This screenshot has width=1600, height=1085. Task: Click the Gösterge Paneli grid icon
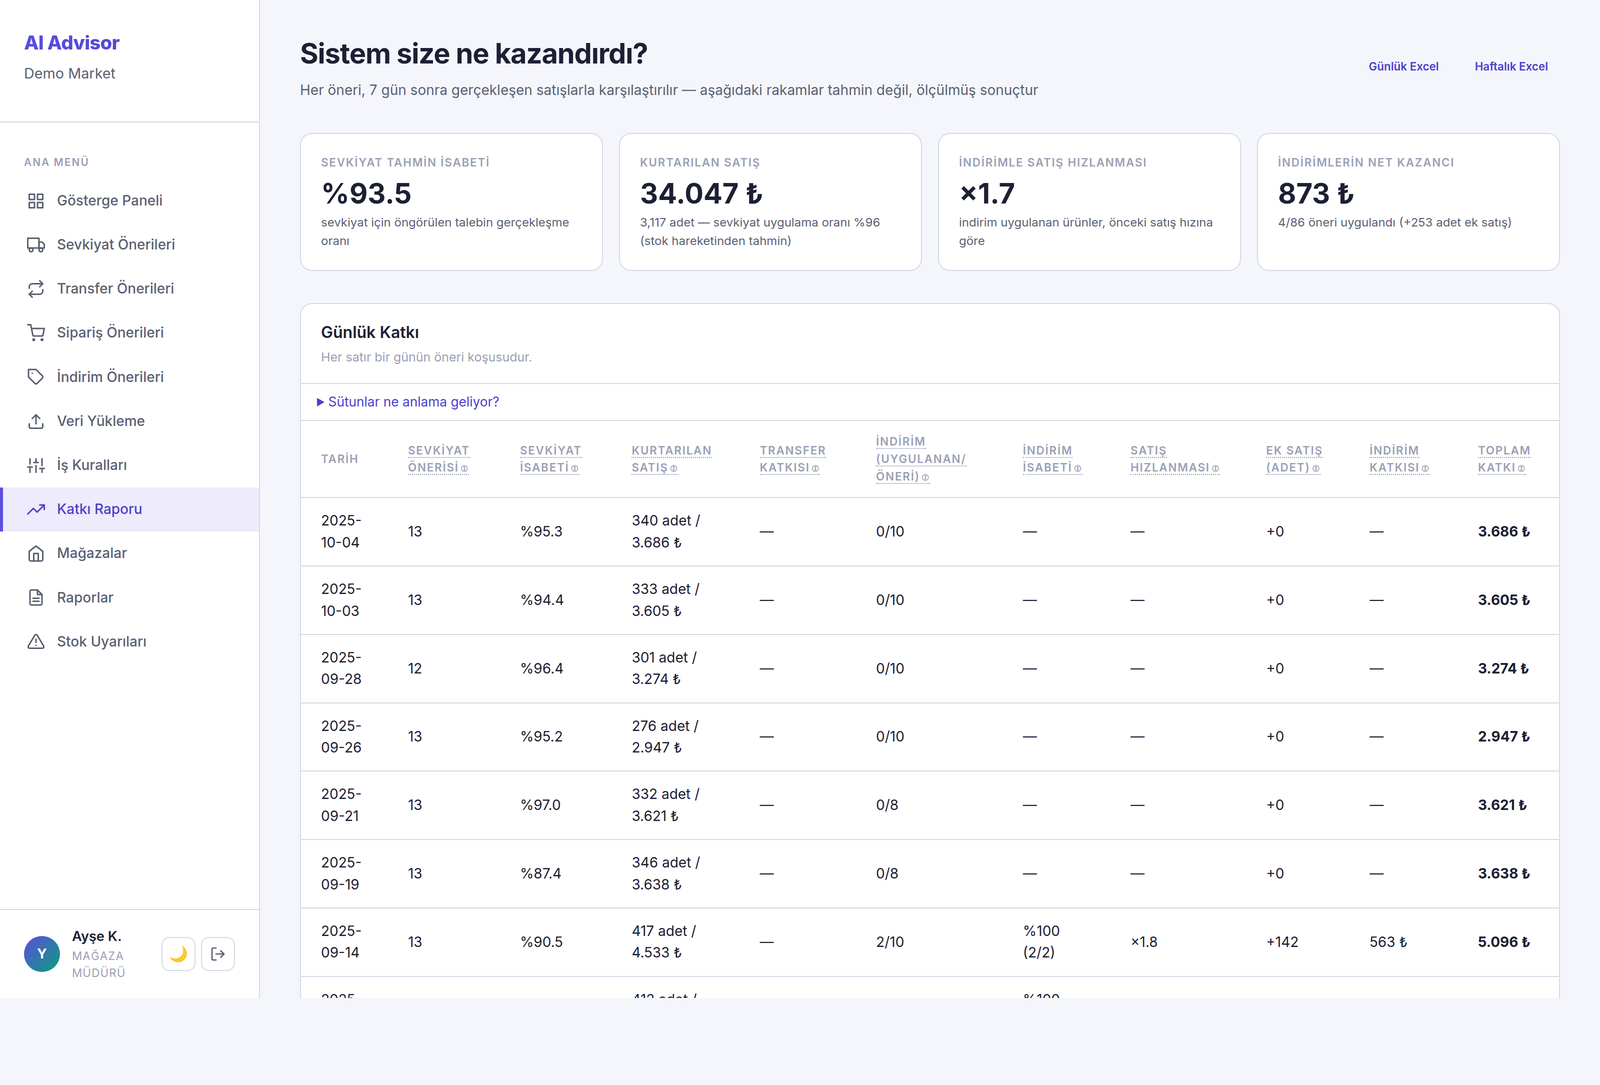[x=36, y=201]
